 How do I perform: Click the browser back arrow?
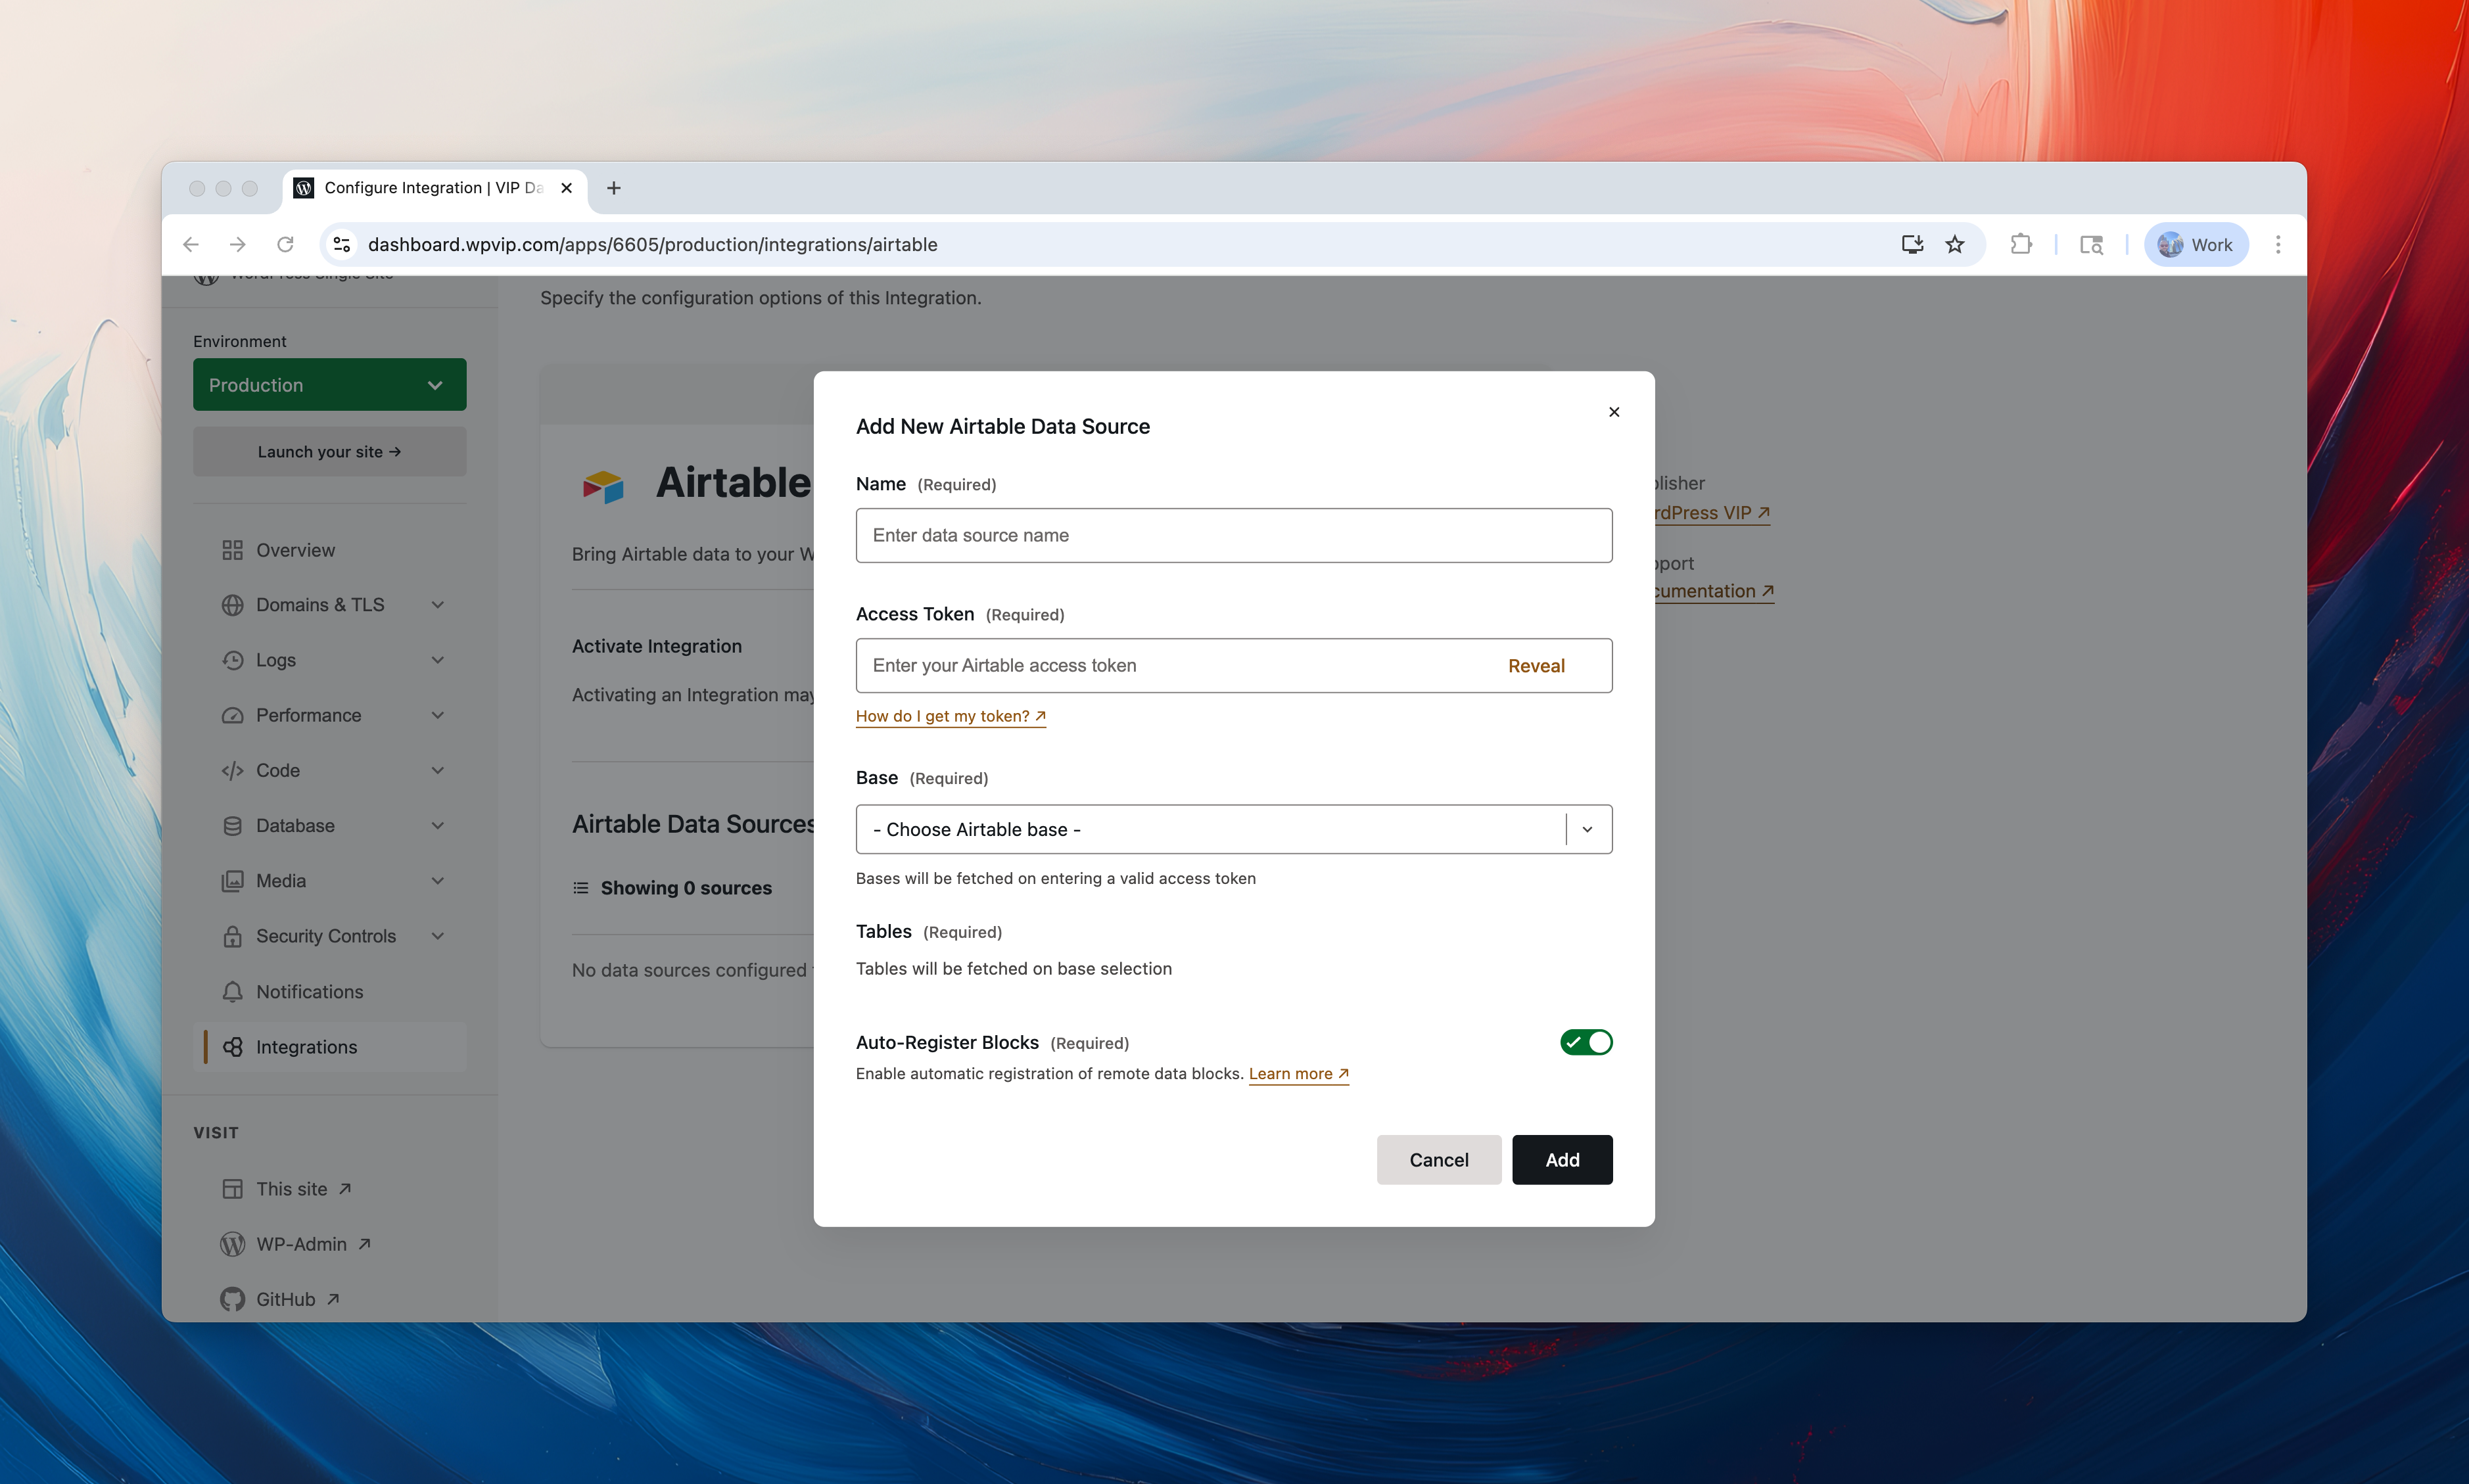pos(191,244)
